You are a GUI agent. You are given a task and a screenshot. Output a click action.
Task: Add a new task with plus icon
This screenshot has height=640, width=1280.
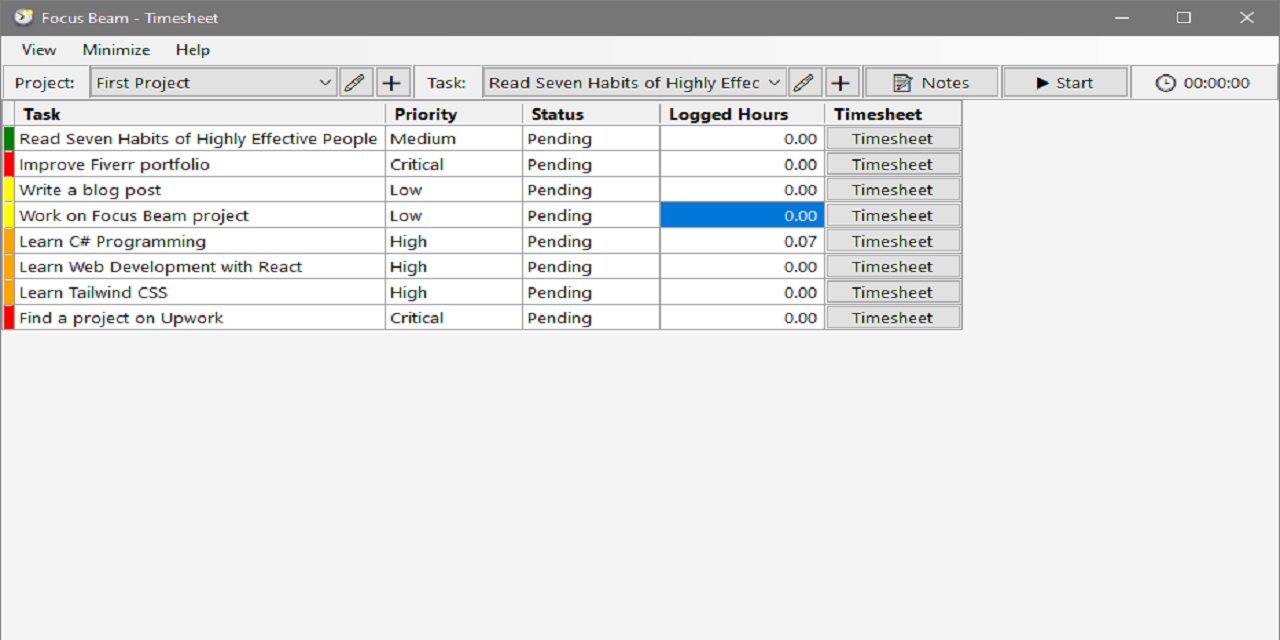click(842, 83)
